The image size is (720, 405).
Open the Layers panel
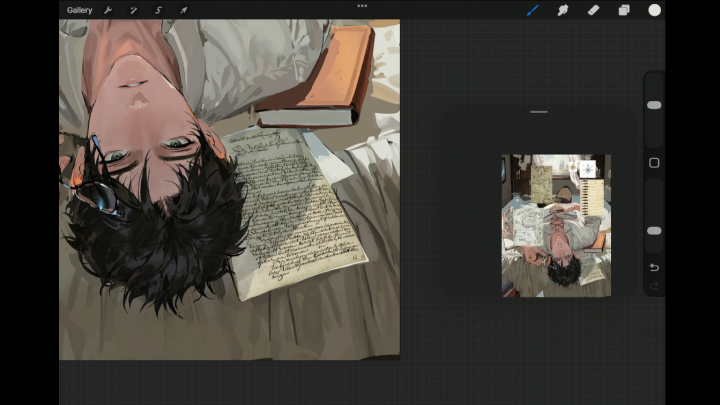624,10
